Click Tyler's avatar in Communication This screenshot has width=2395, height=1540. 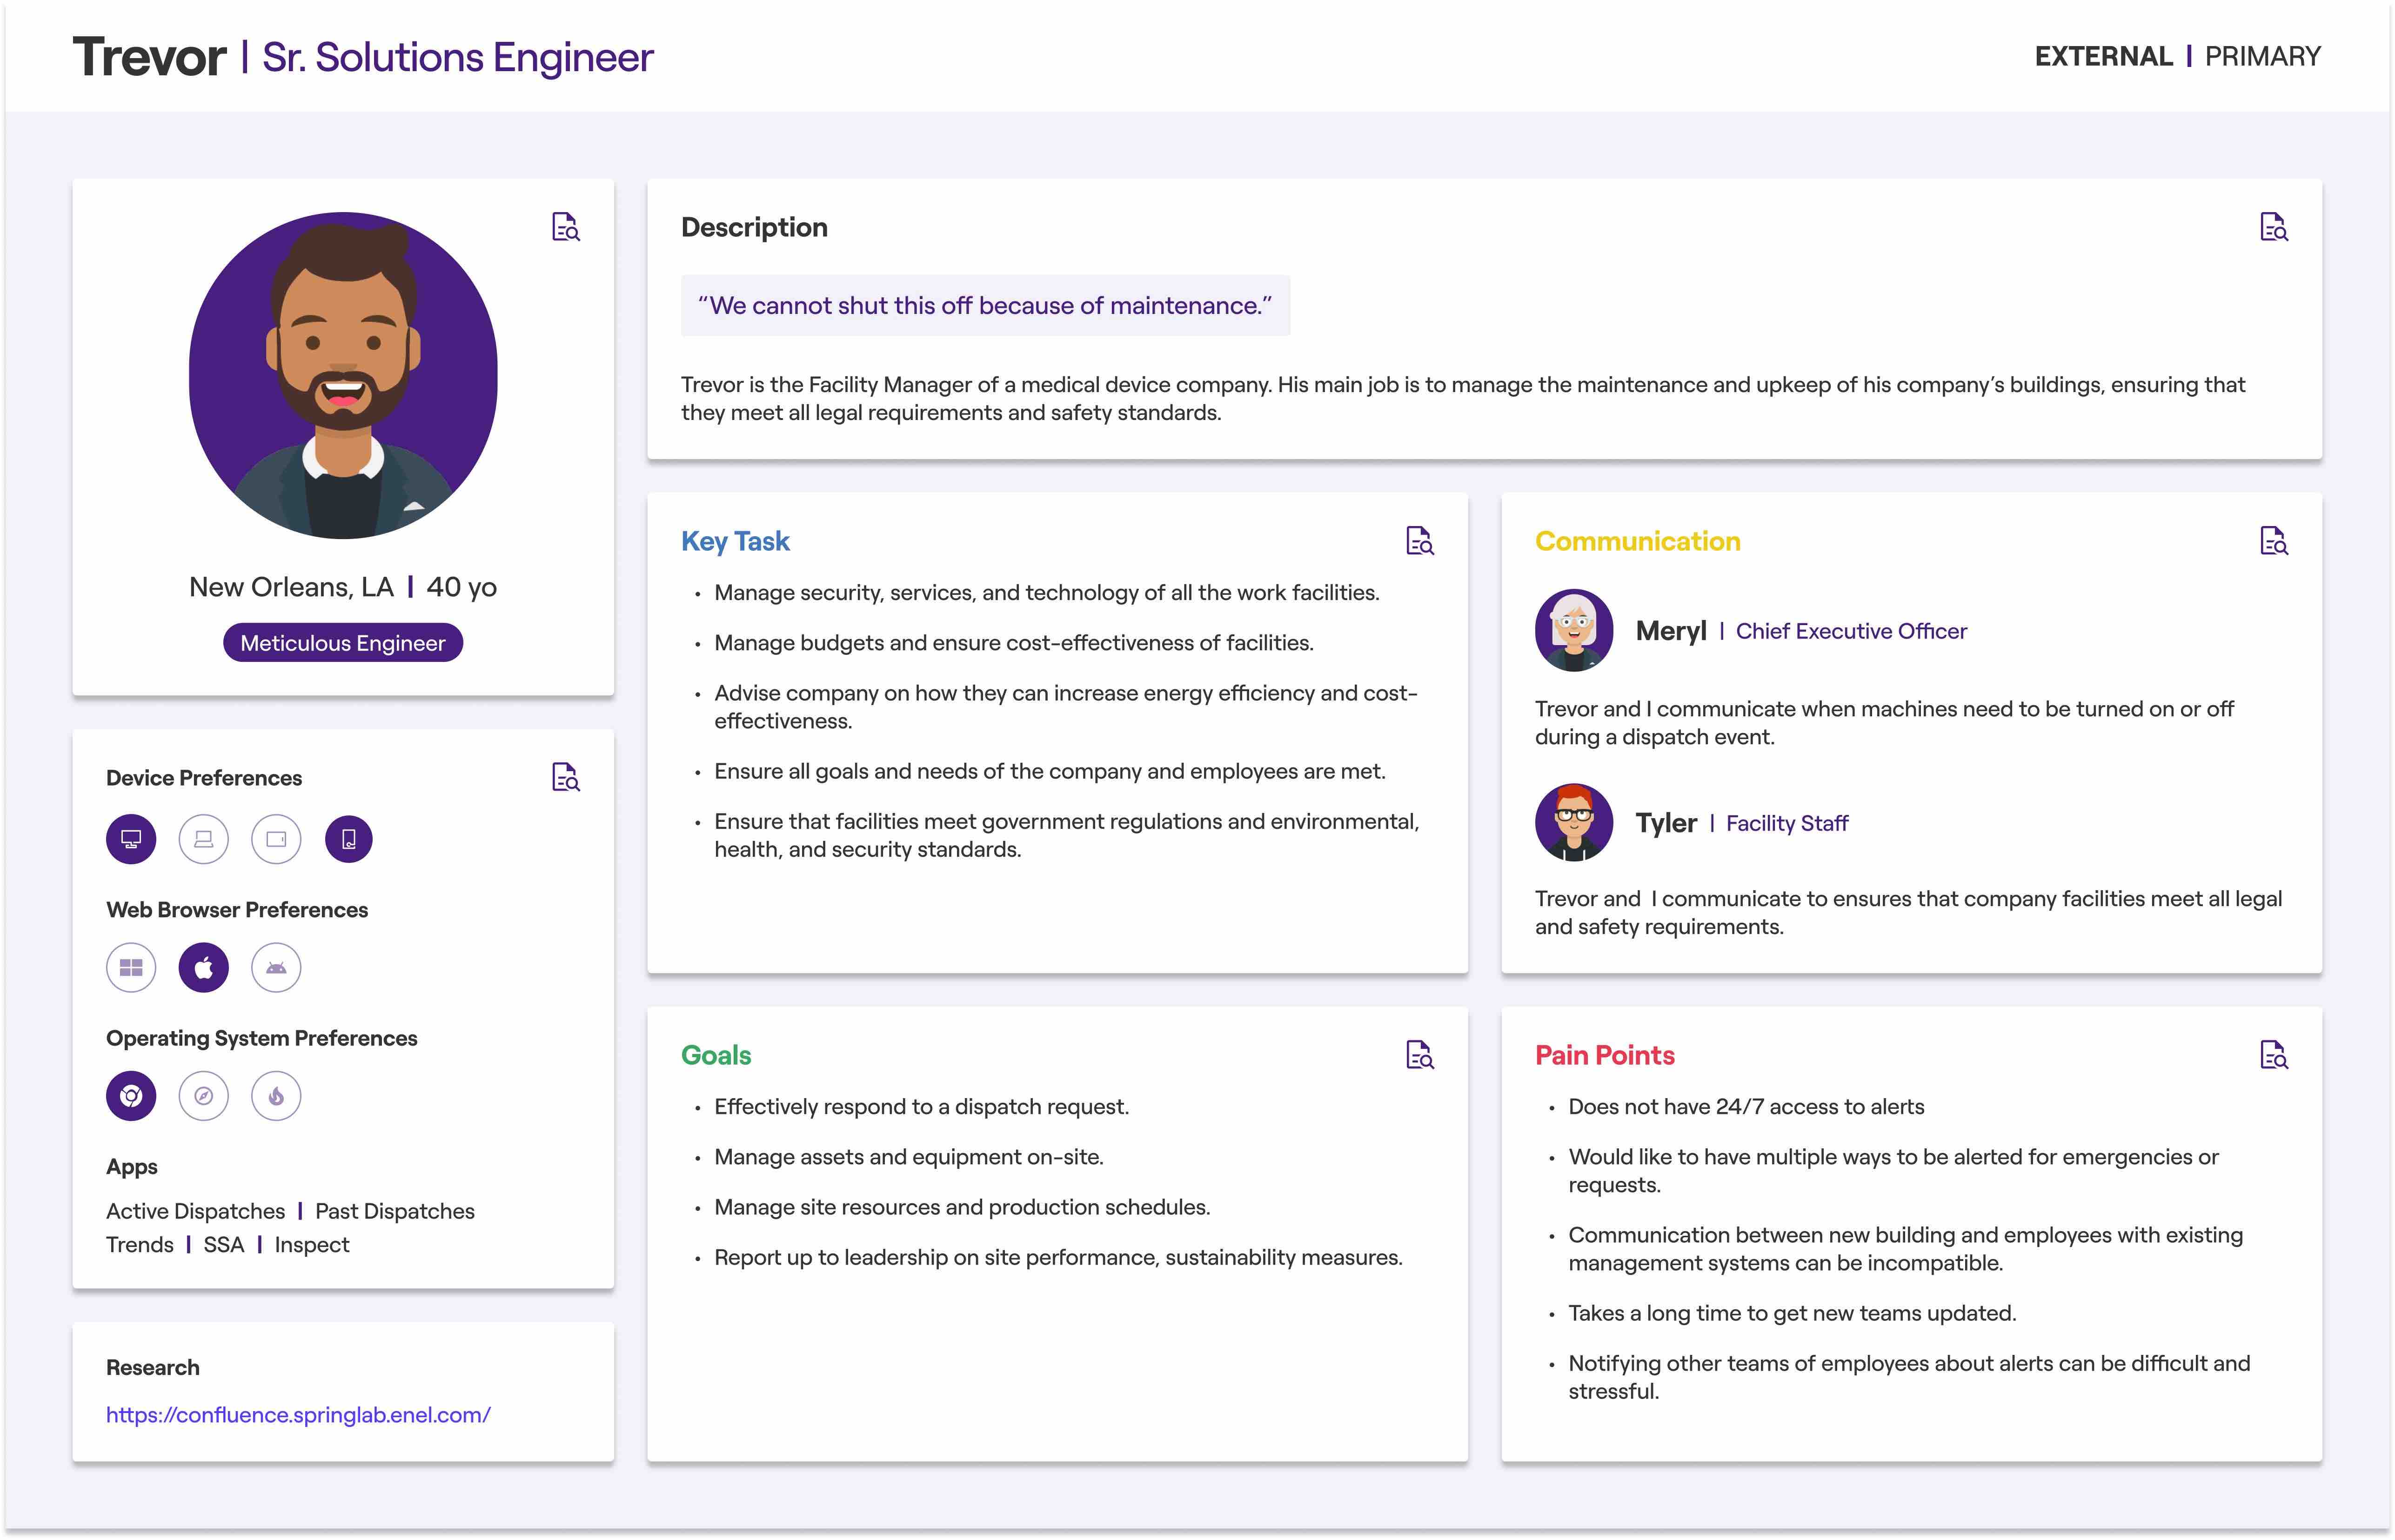coord(1574,822)
